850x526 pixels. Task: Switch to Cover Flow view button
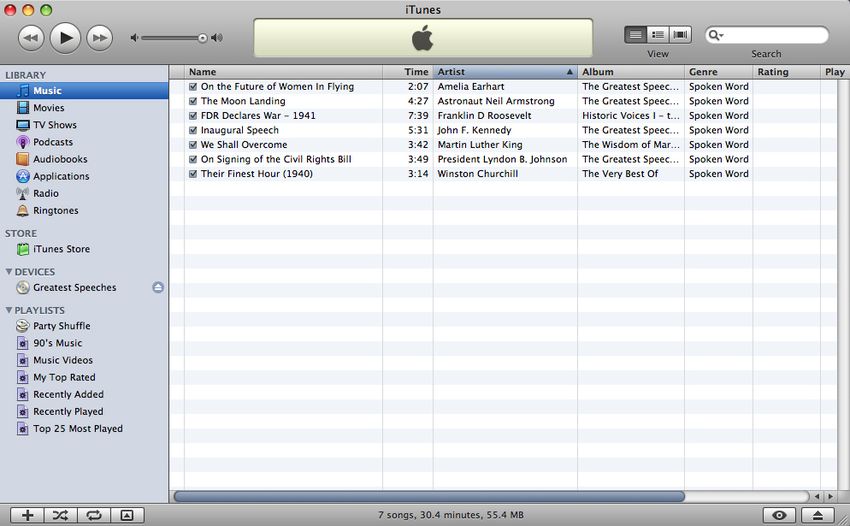680,35
